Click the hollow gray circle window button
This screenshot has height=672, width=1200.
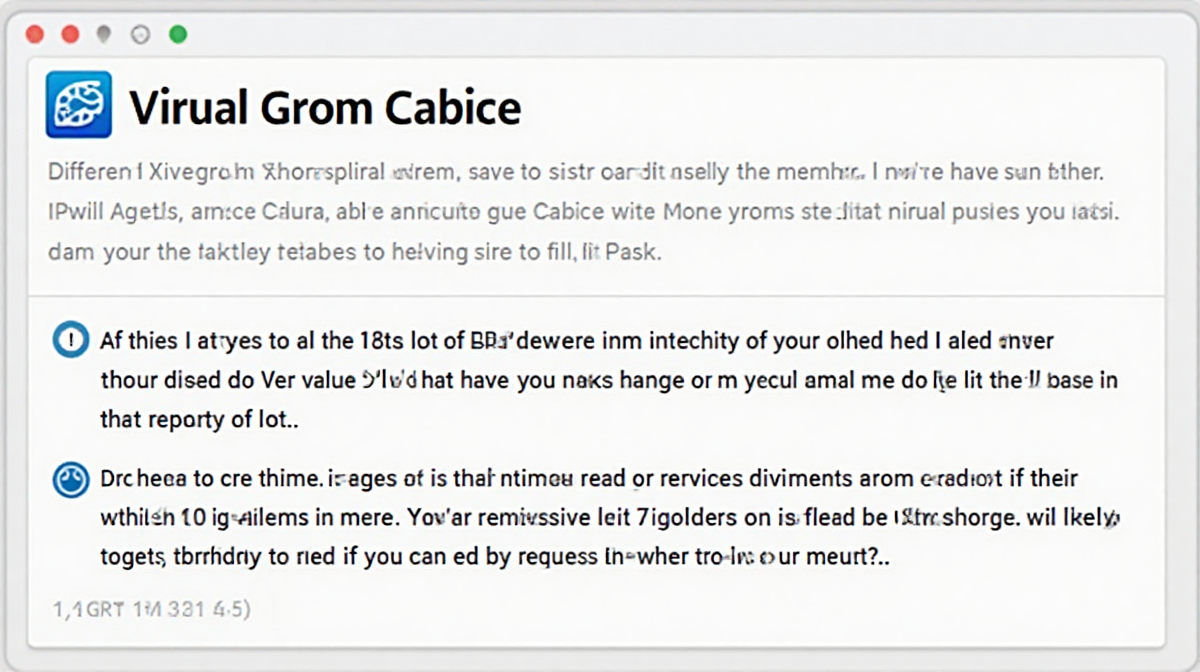[x=140, y=35]
